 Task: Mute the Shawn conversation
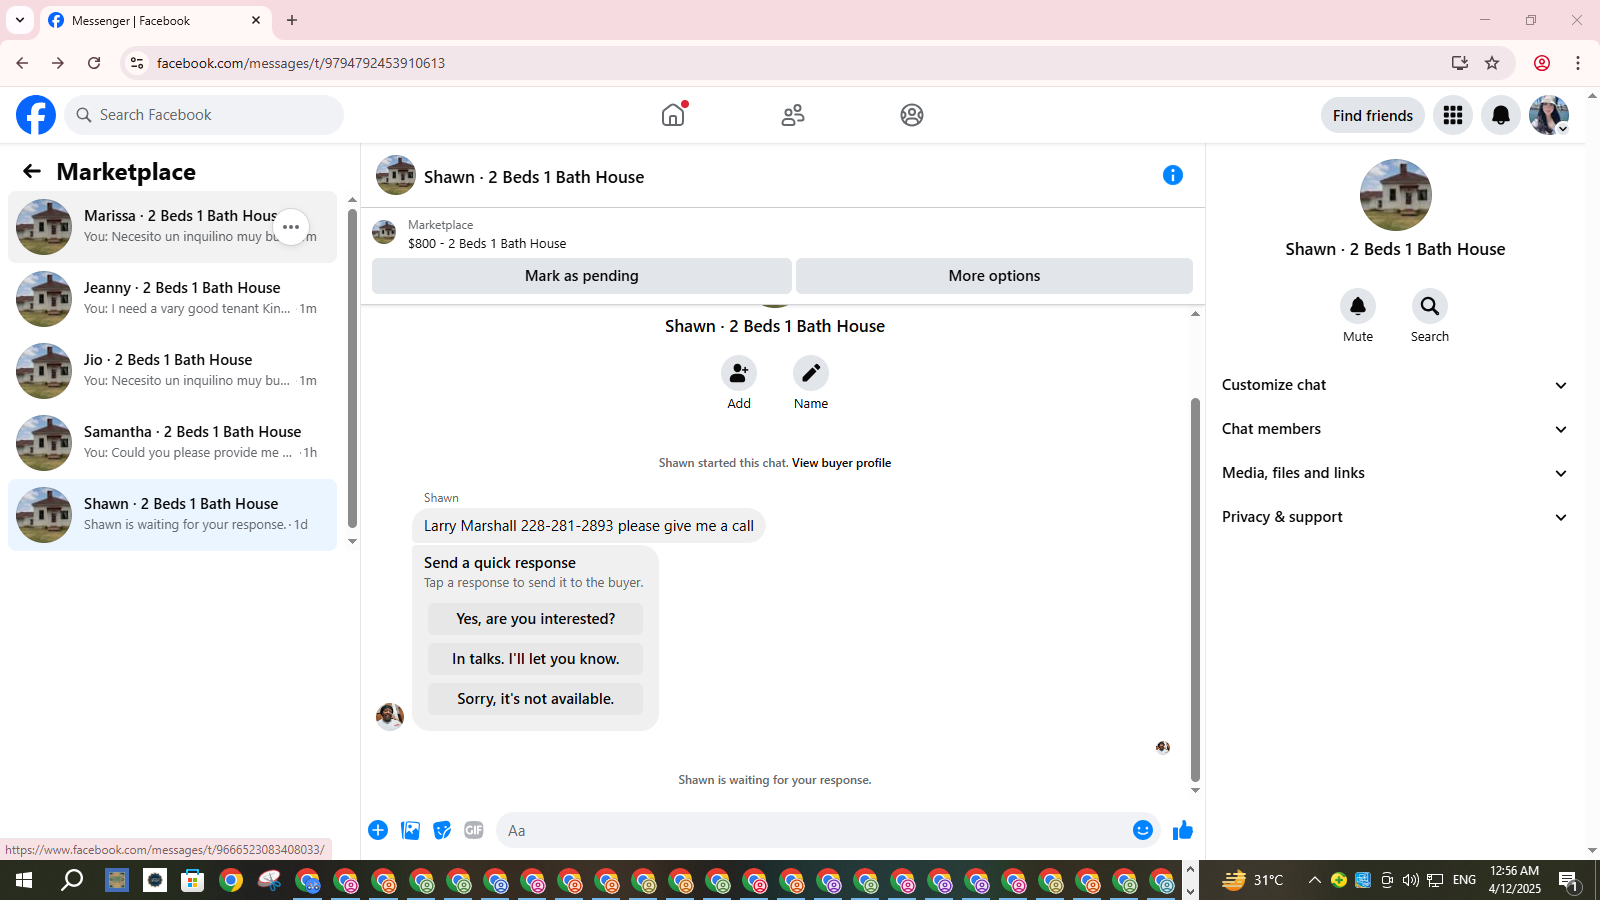(1358, 306)
